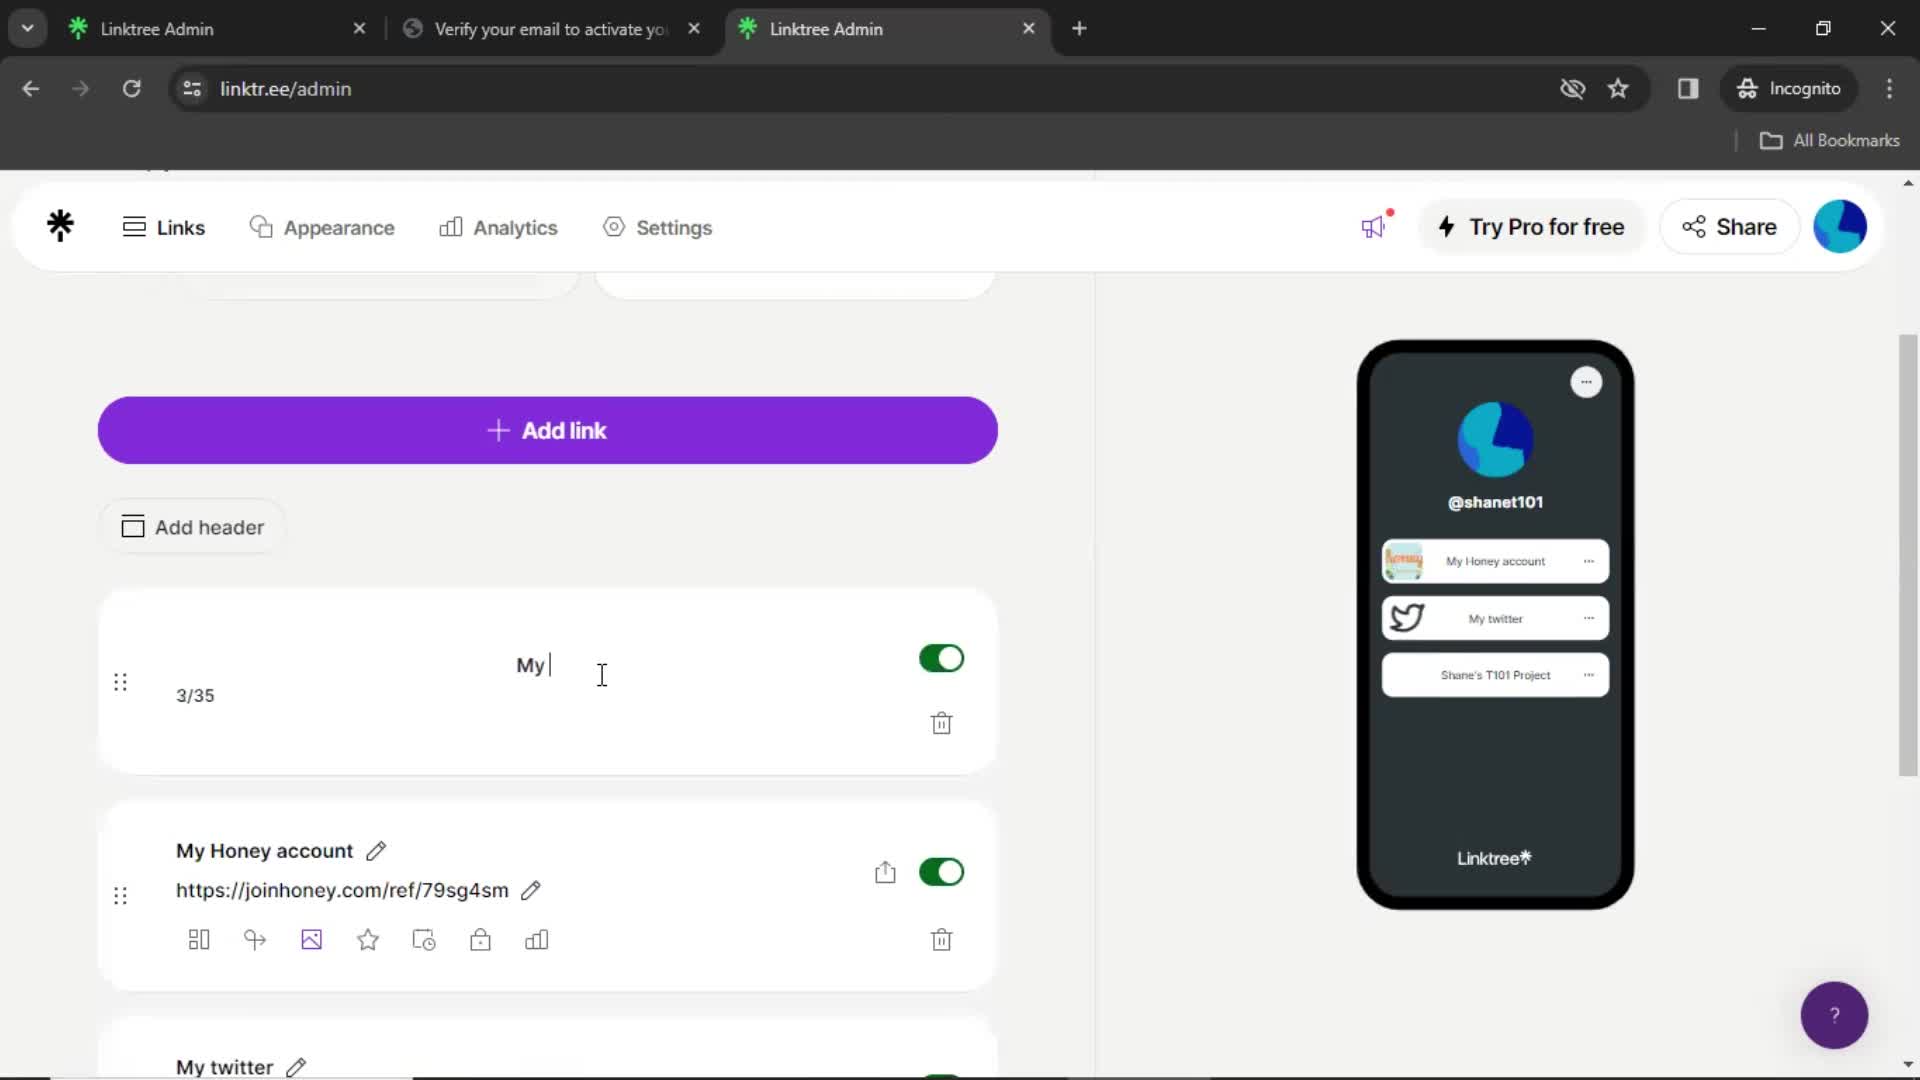
Task: Click the preview profile picture
Action: tap(1495, 440)
